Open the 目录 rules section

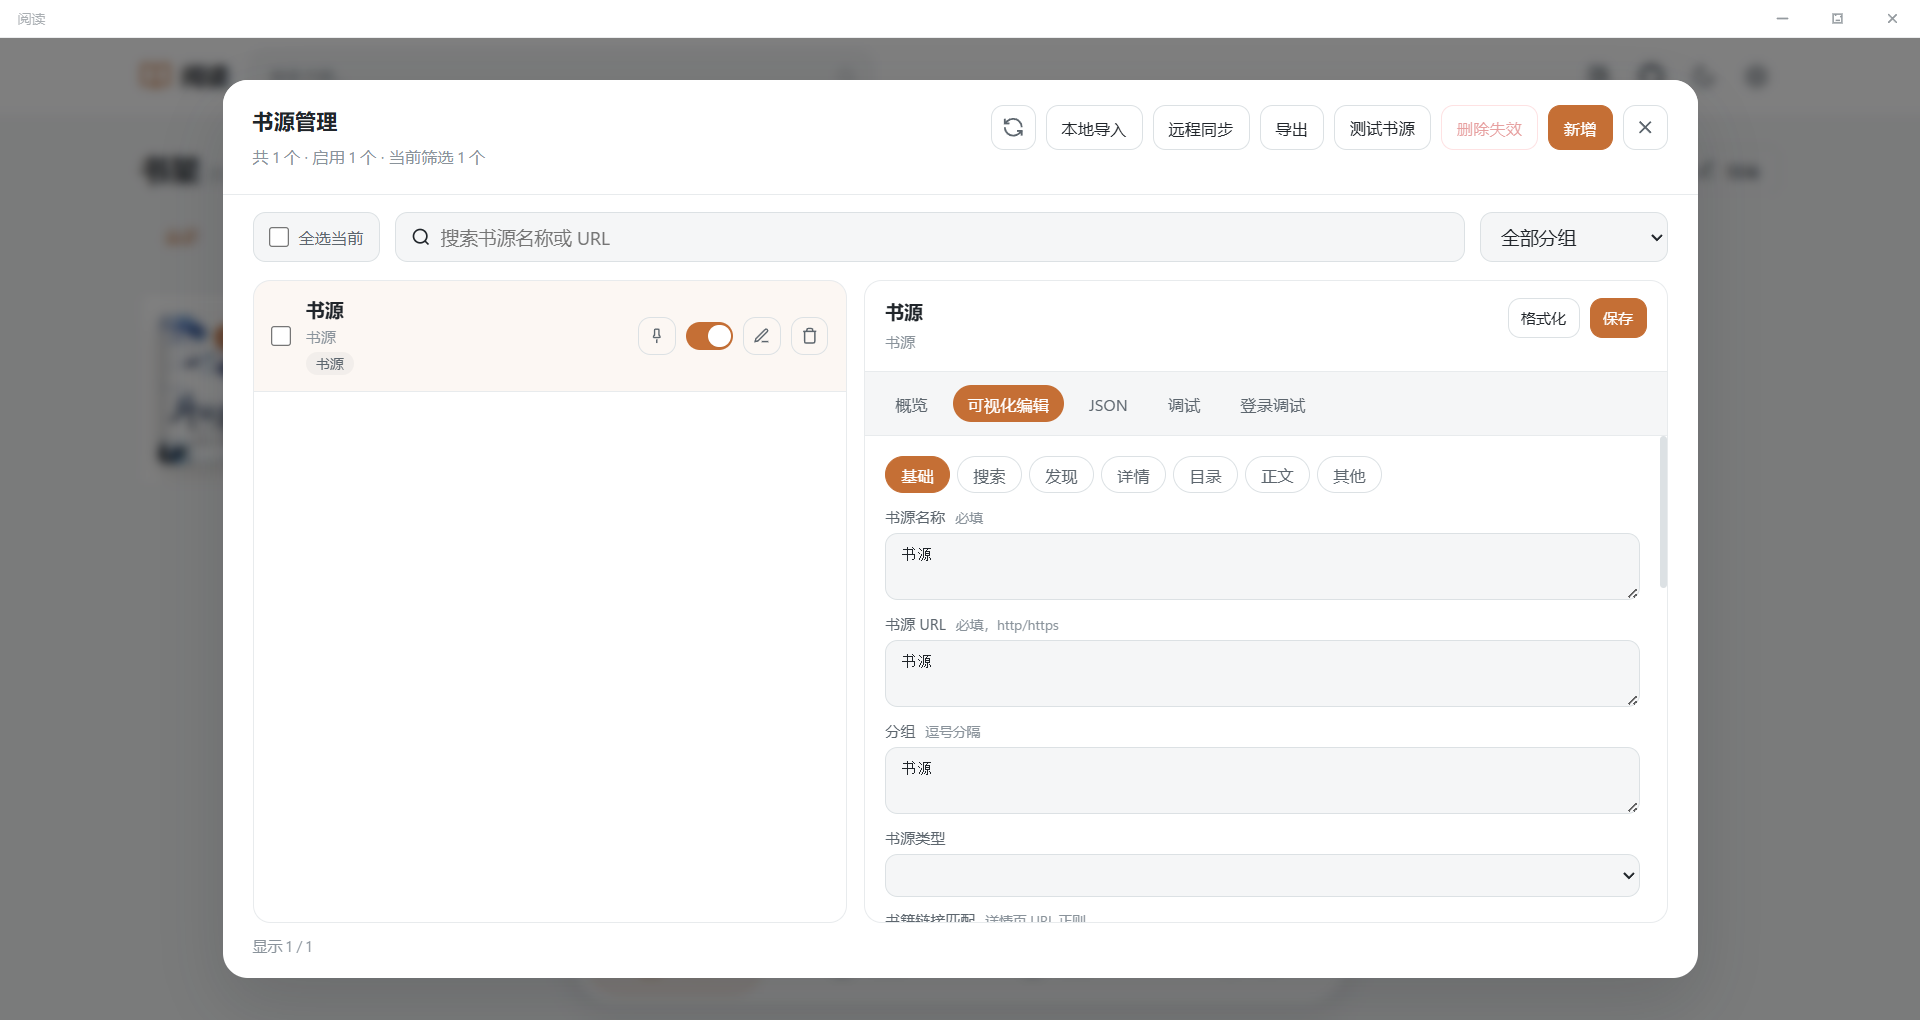pos(1205,475)
